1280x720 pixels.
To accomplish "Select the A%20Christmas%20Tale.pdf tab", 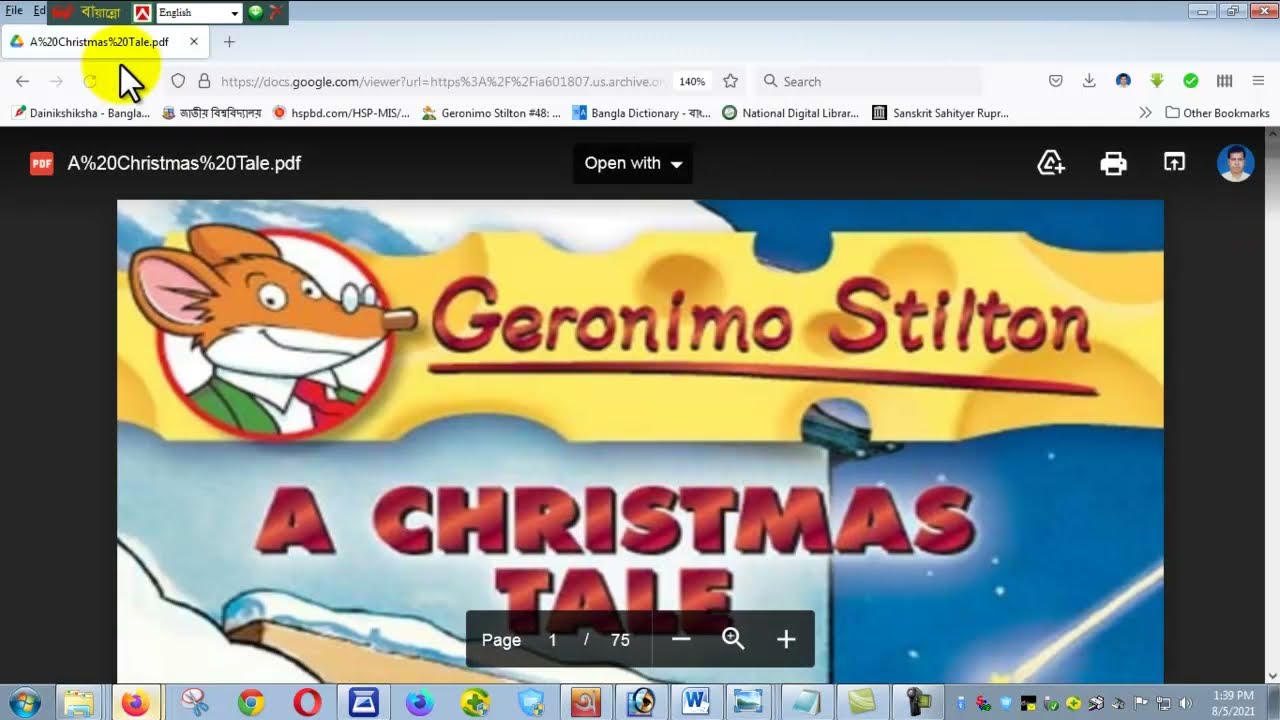I will (x=105, y=42).
